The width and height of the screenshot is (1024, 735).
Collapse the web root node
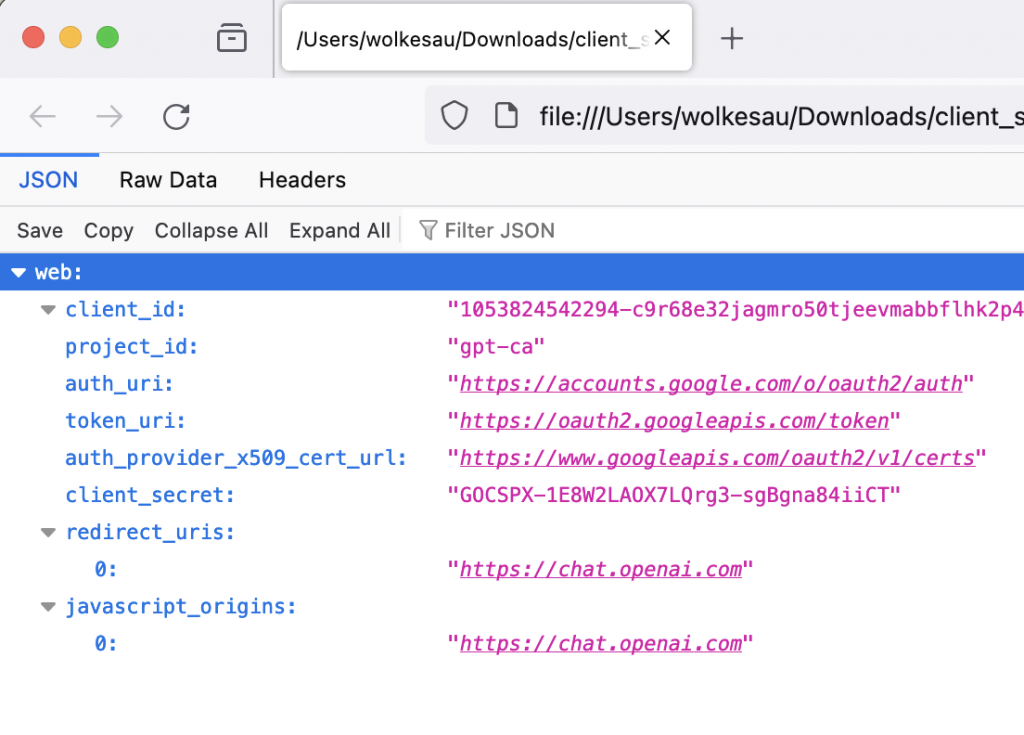point(19,272)
